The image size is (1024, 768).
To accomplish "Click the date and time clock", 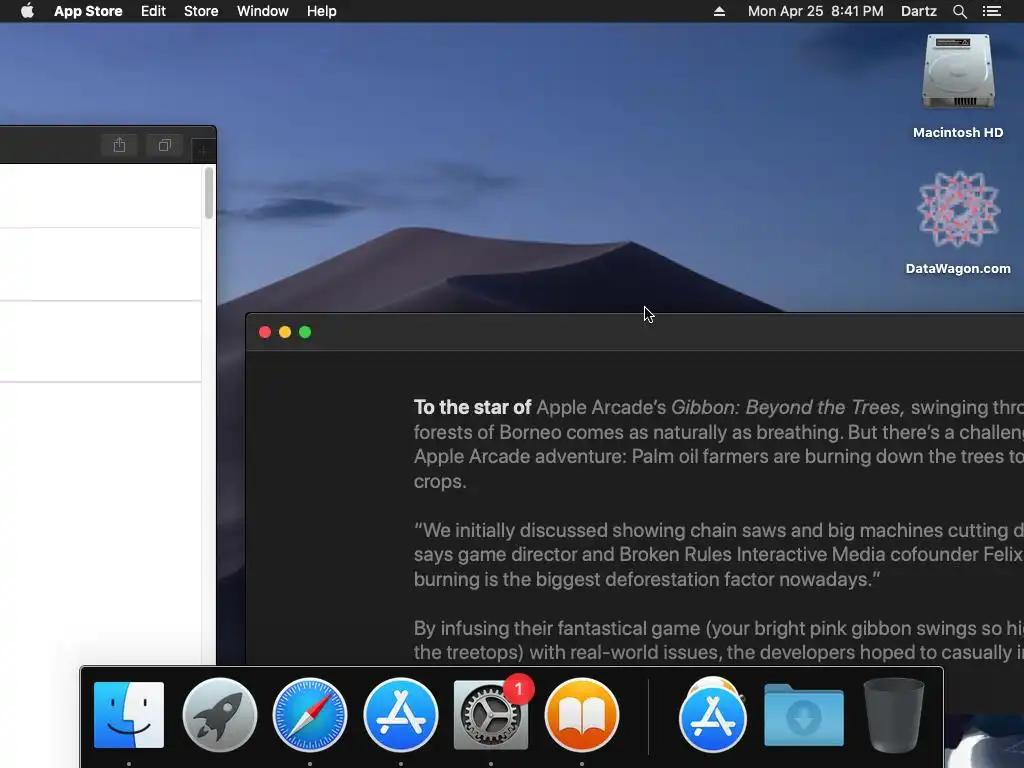I will pyautogui.click(x=815, y=11).
